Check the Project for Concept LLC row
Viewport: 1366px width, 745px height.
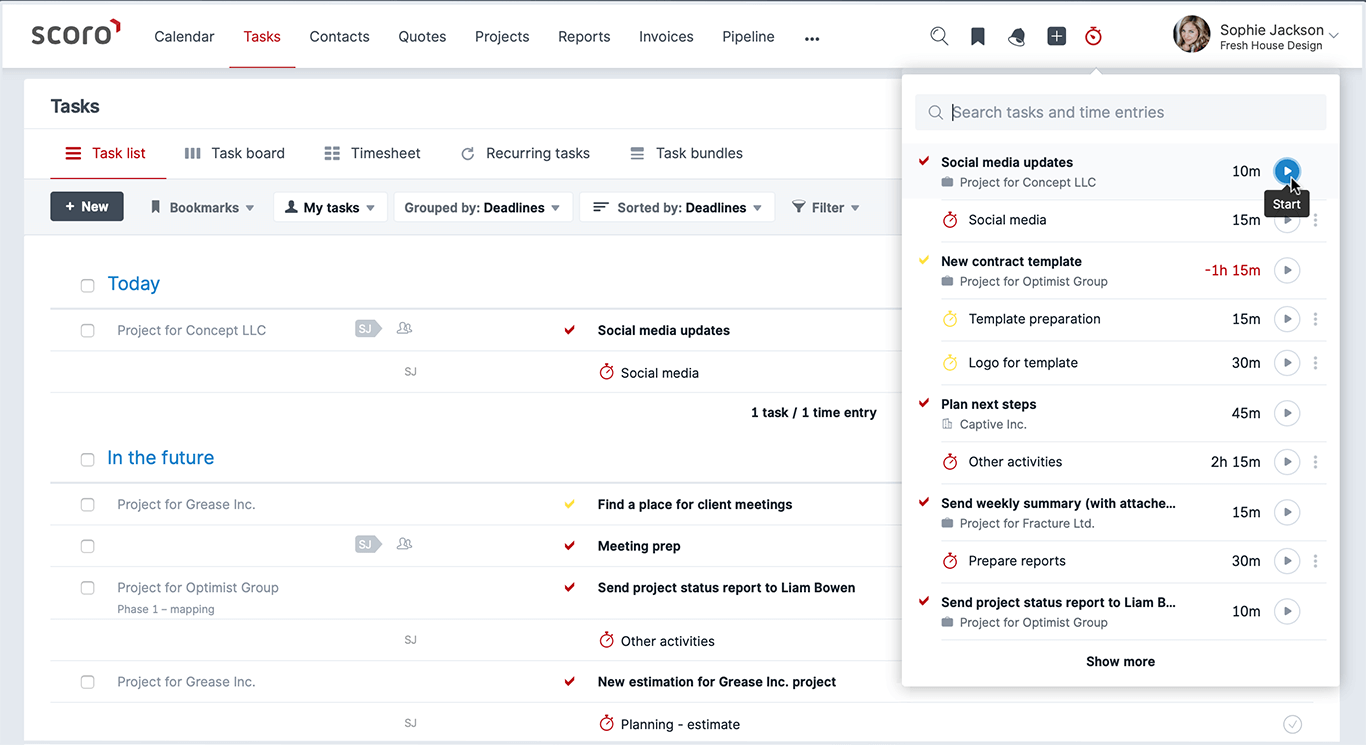[x=88, y=331]
